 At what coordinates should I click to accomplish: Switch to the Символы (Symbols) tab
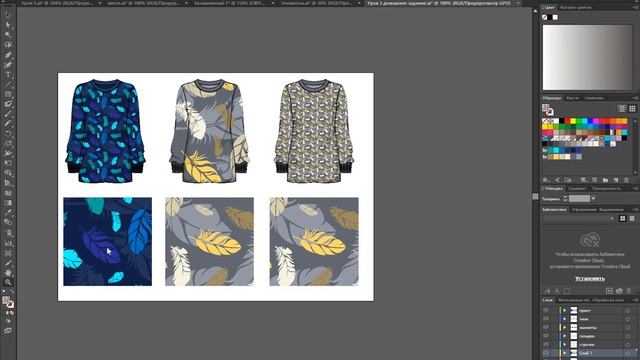(594, 98)
